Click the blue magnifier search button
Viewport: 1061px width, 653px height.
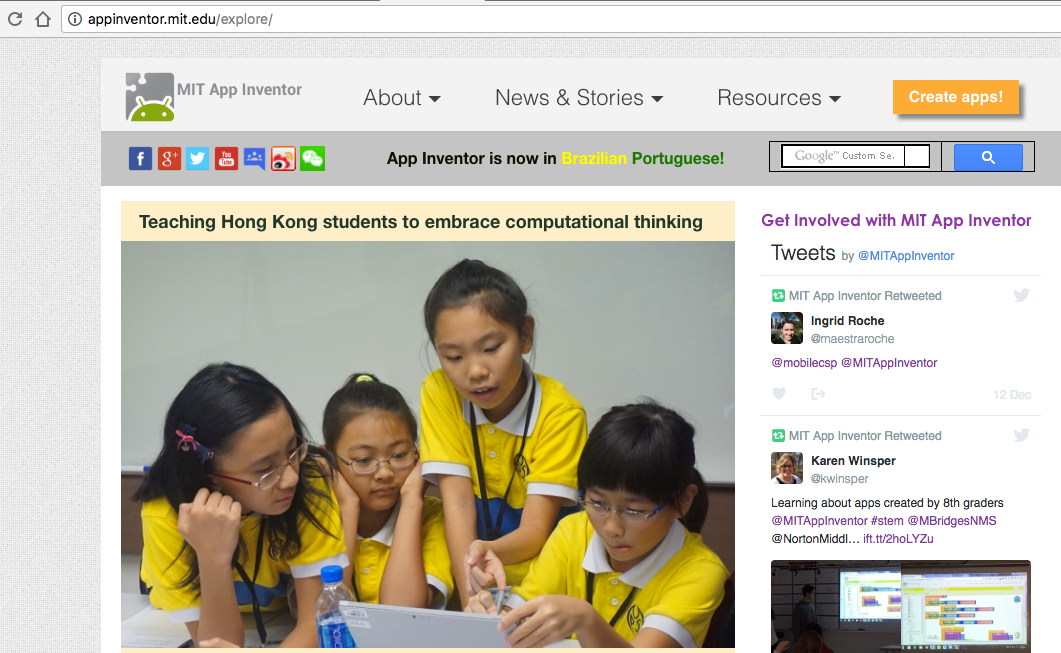tap(988, 157)
